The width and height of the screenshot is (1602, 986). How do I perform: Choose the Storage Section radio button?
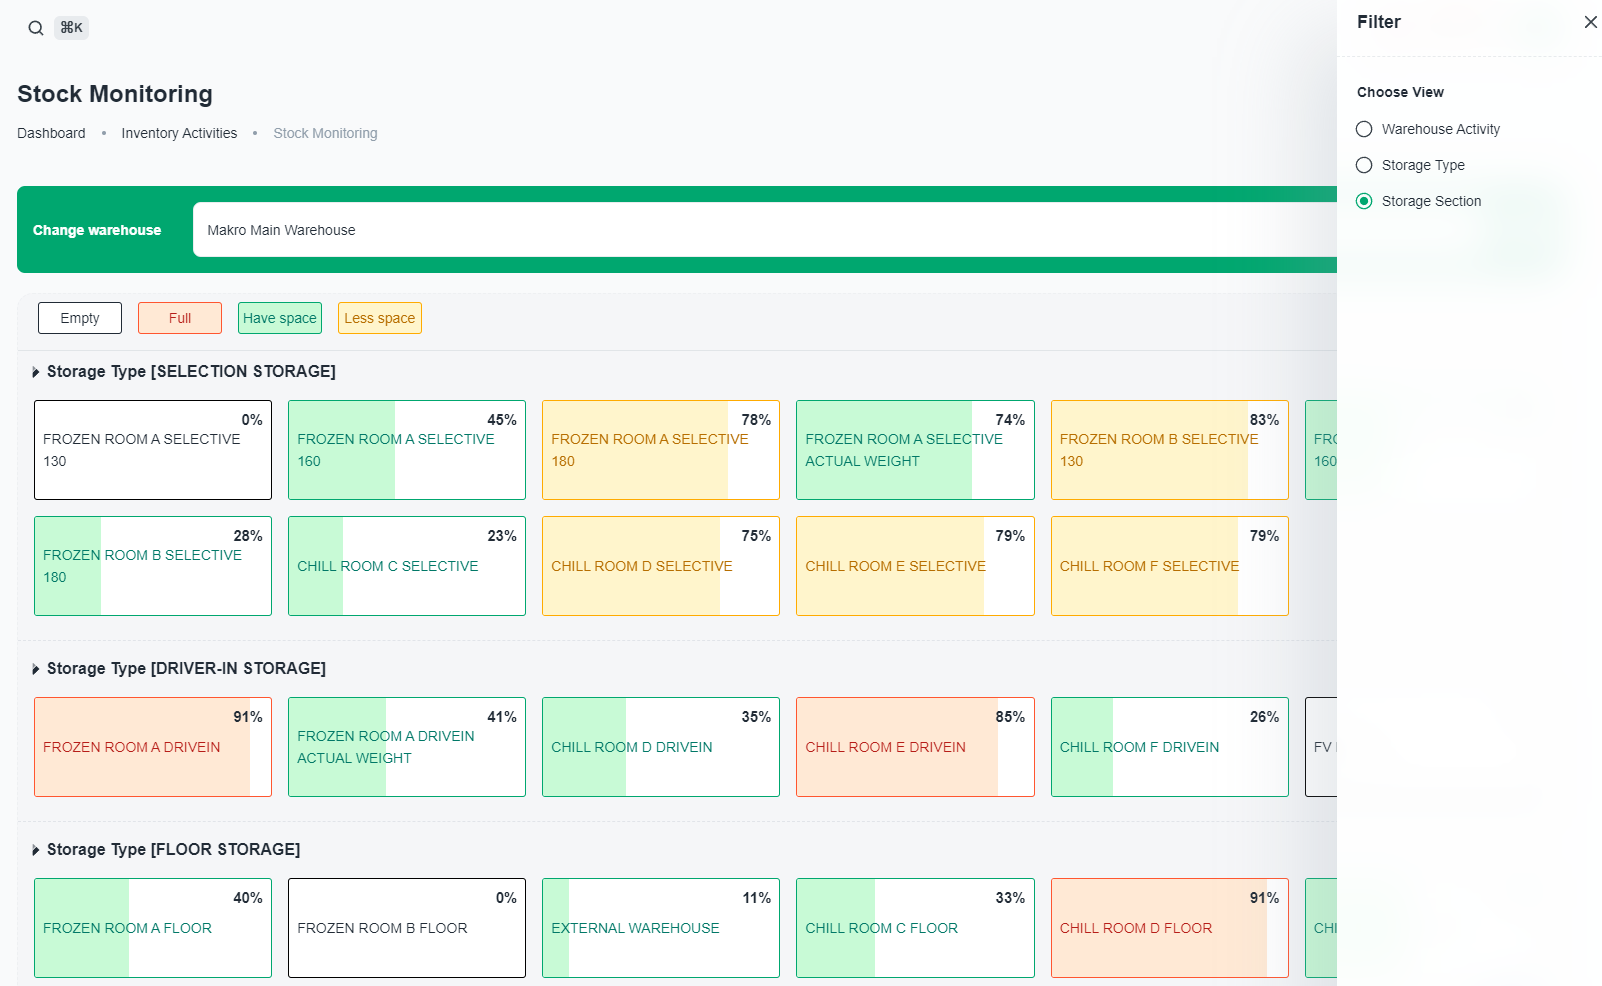(1364, 201)
